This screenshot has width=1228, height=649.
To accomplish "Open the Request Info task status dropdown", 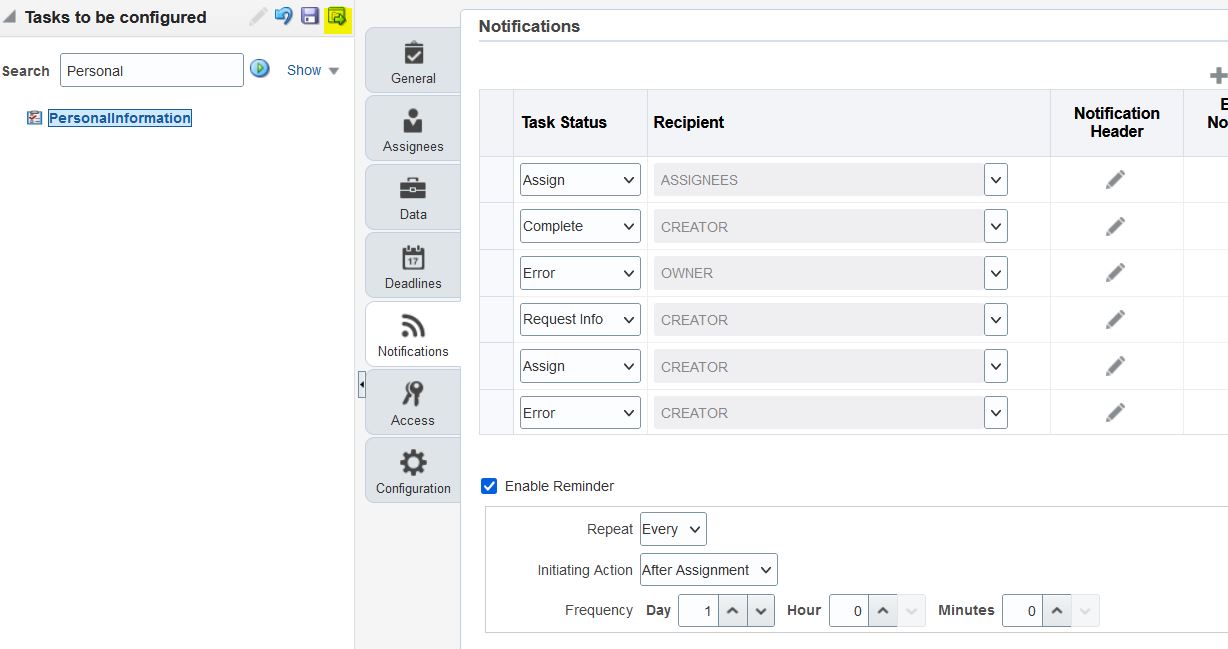I will [580, 319].
